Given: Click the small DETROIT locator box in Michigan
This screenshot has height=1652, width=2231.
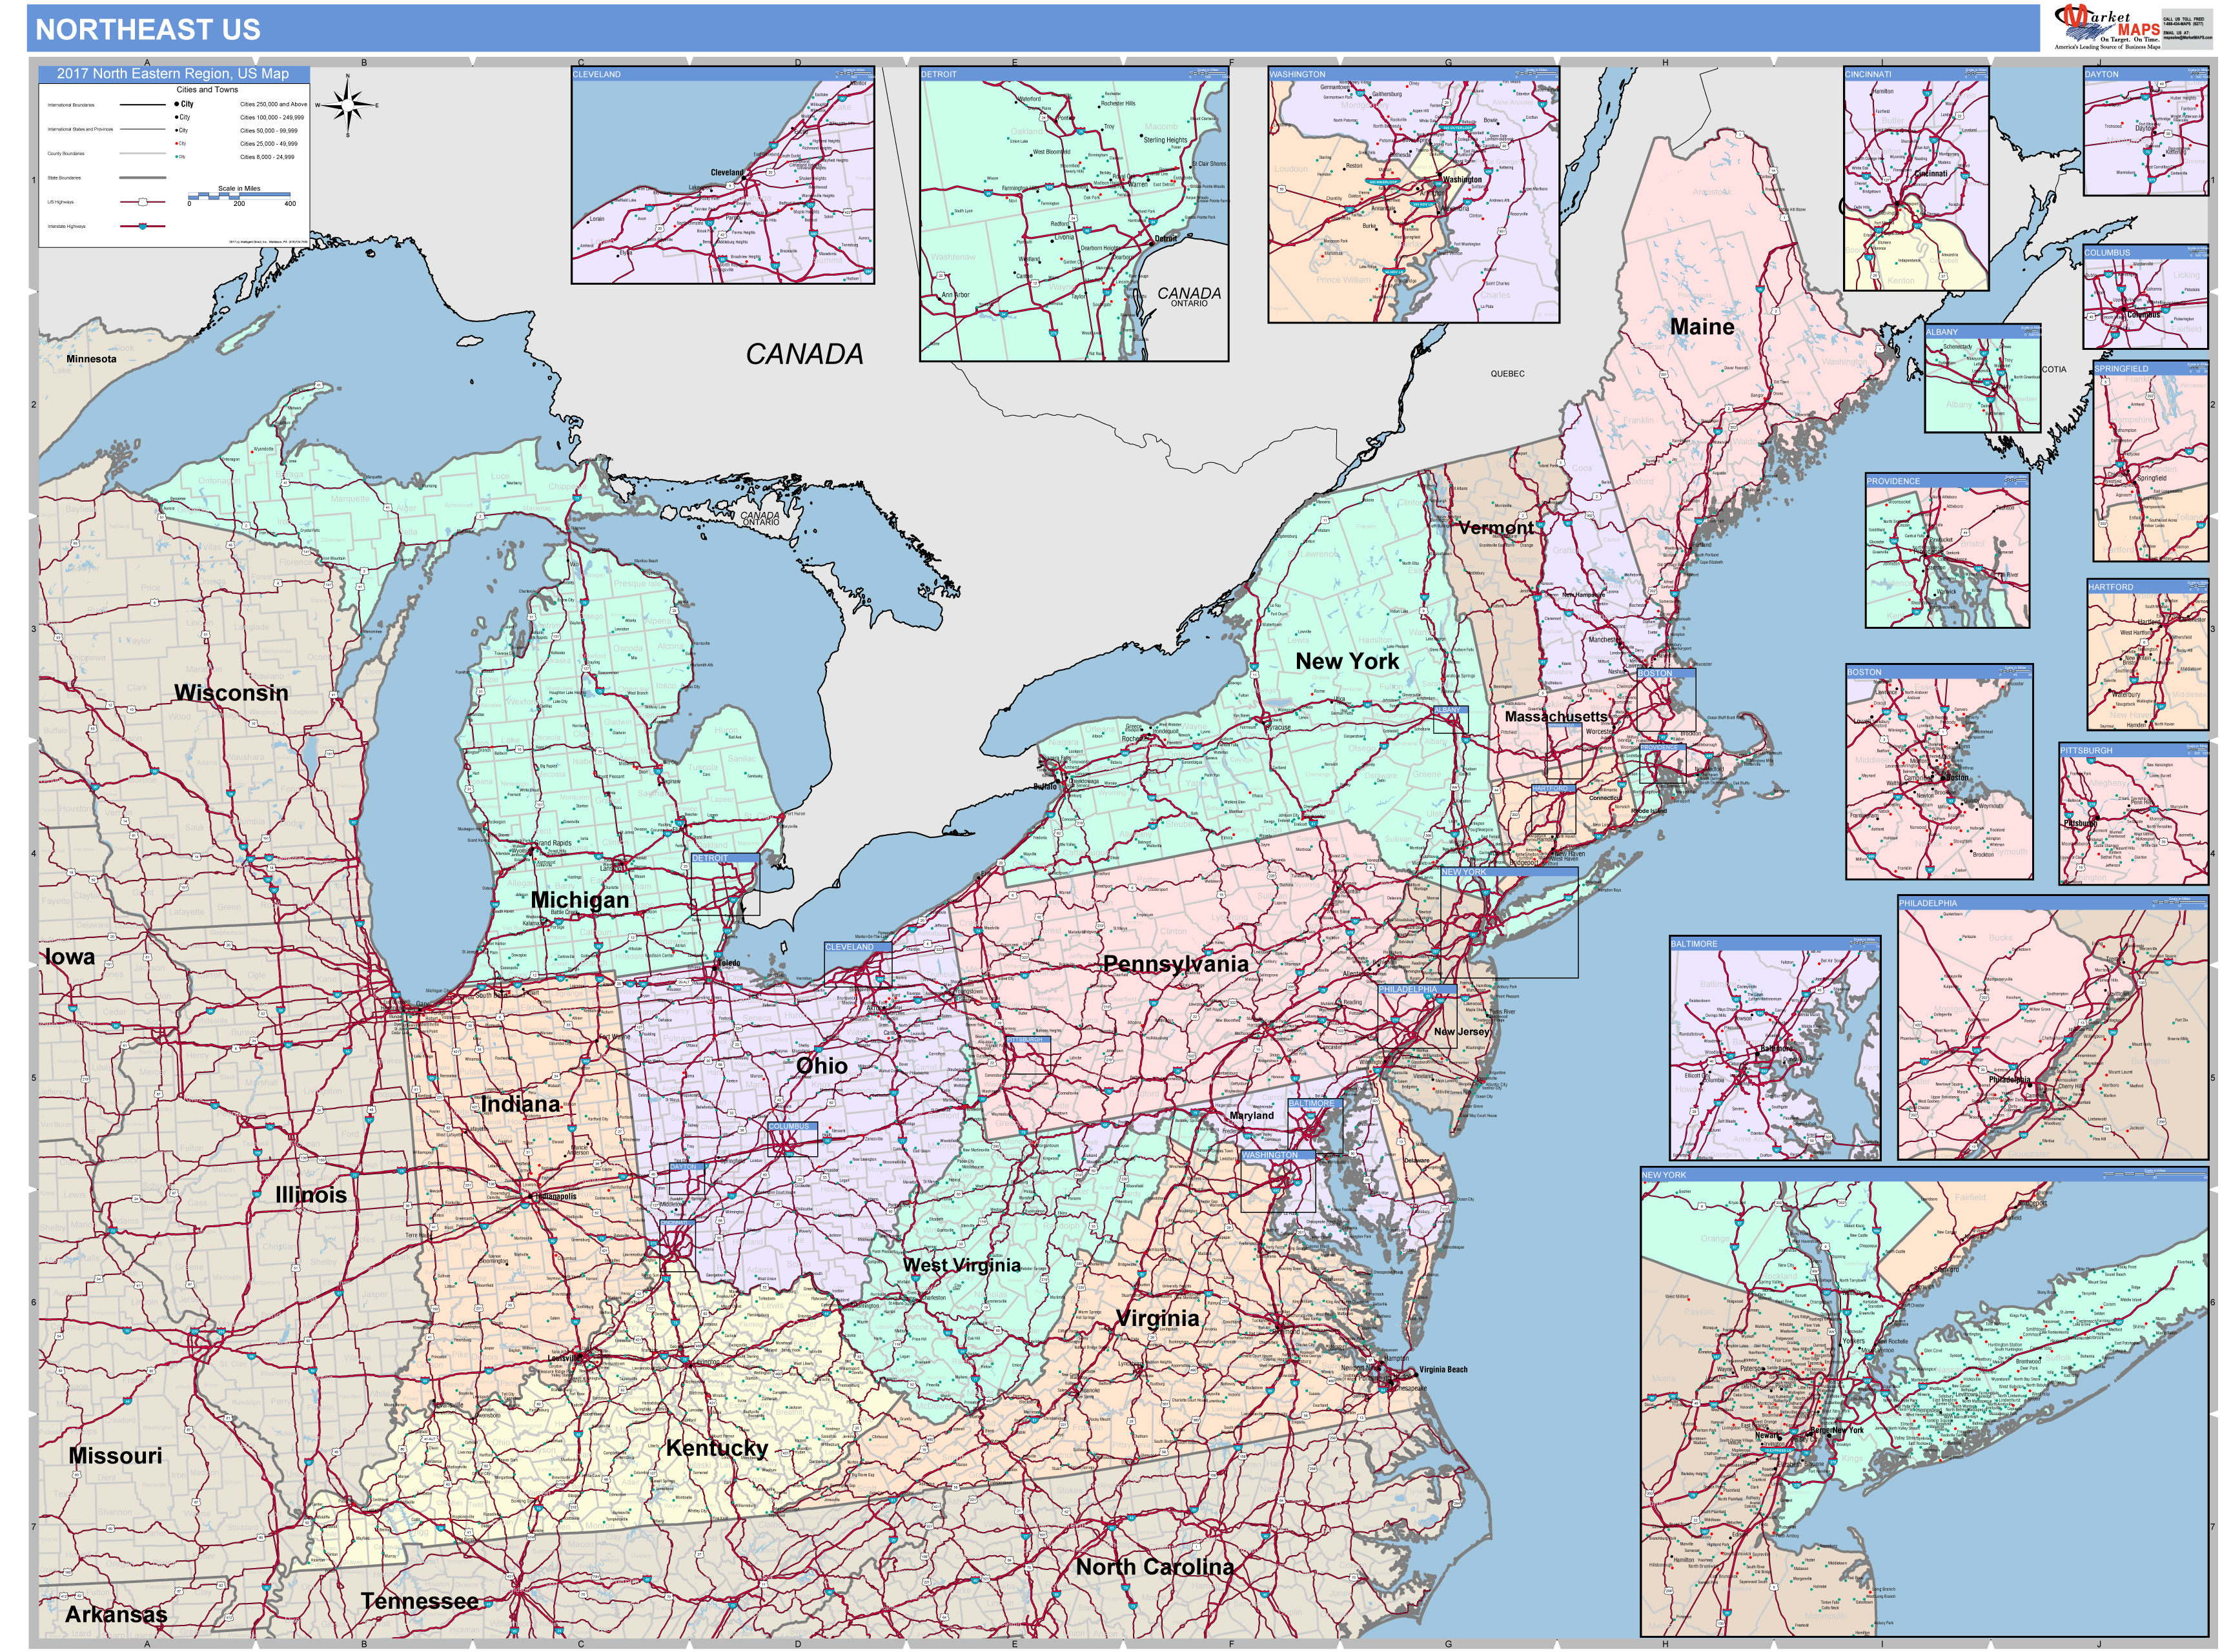Looking at the screenshot, I should point(725,885).
